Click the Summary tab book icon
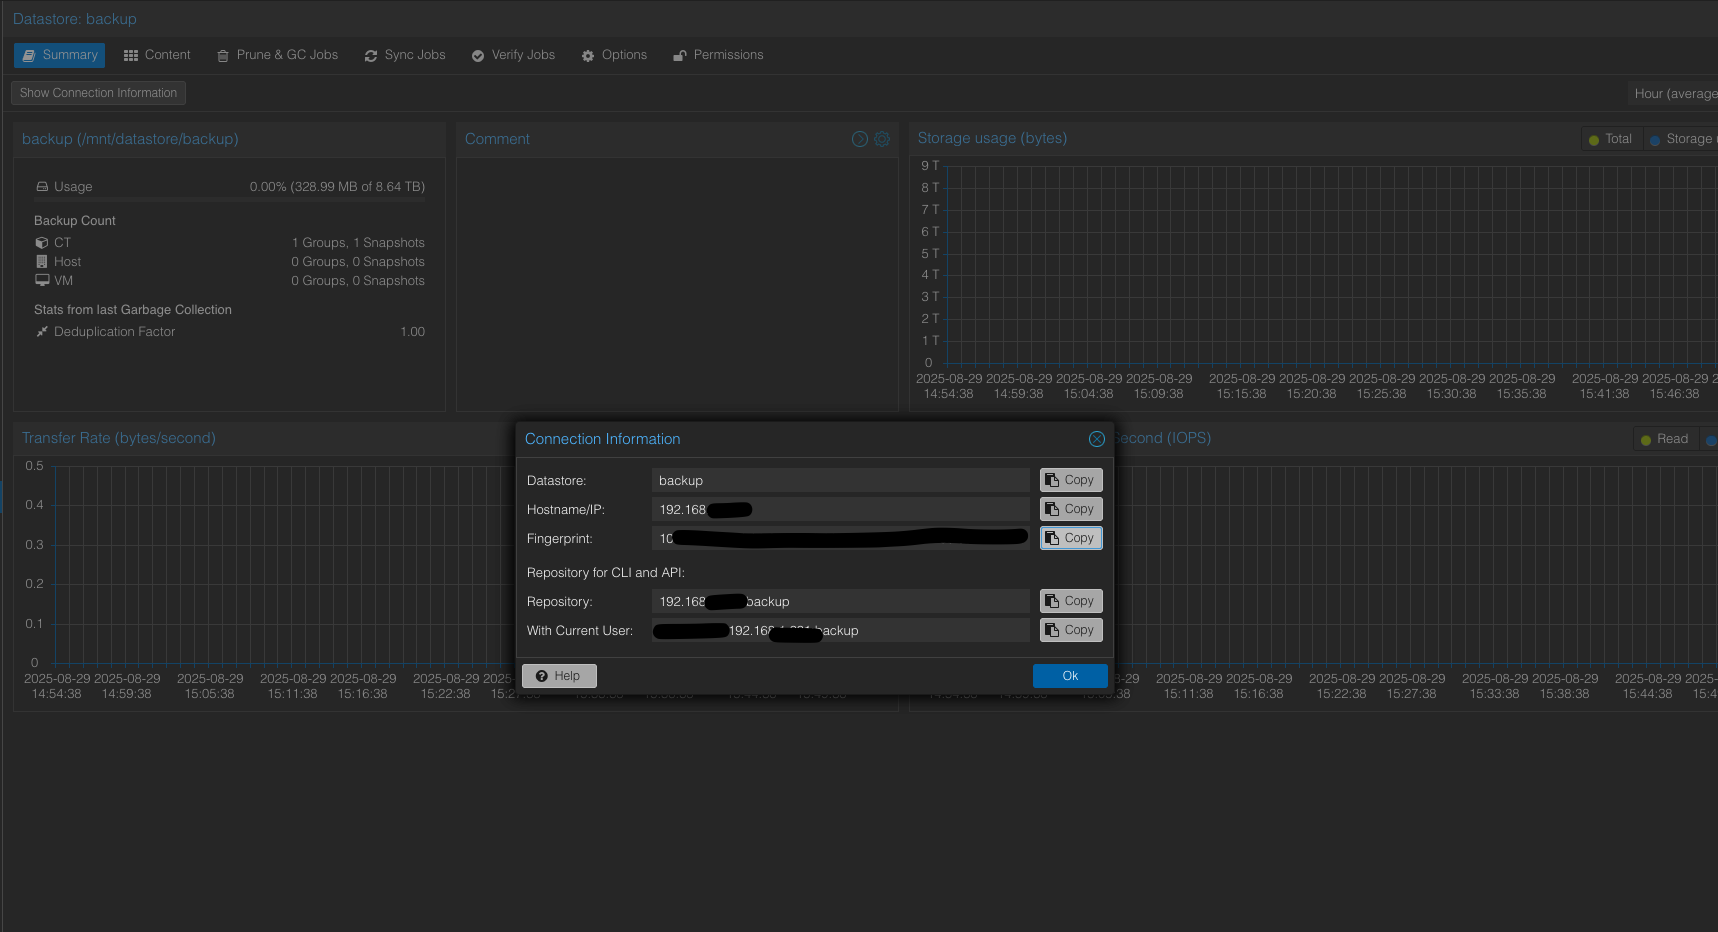The image size is (1718, 932). click(29, 56)
